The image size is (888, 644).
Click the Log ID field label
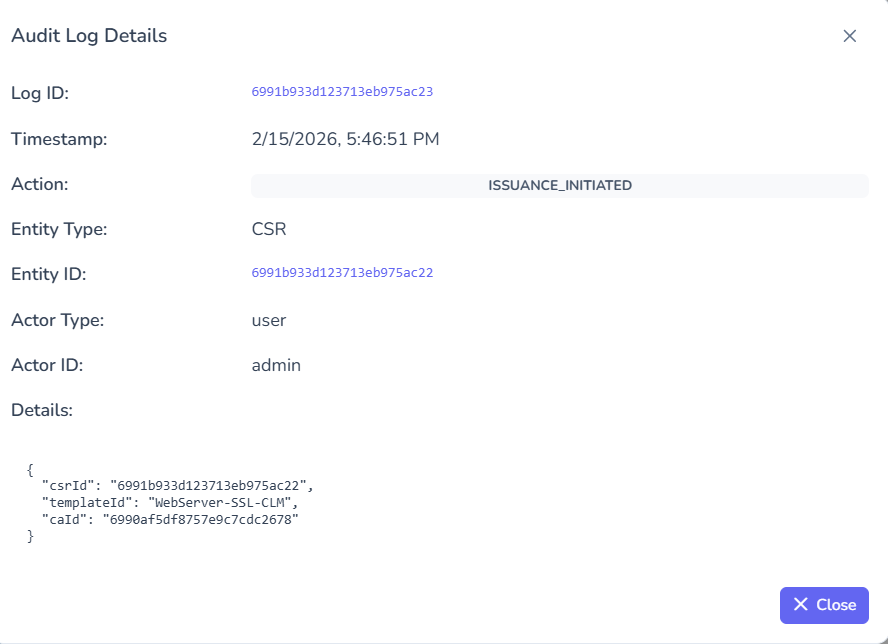tap(38, 92)
